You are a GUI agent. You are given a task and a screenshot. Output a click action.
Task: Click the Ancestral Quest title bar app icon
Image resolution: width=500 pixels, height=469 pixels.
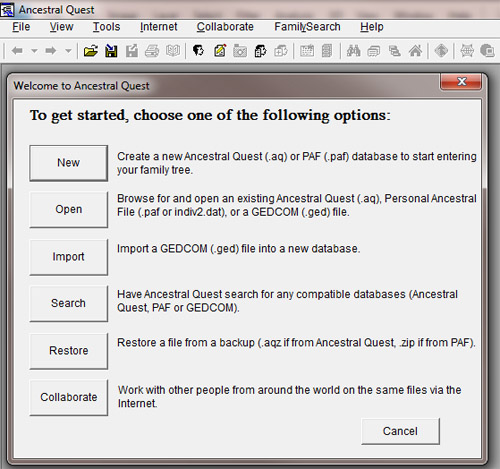(7, 10)
